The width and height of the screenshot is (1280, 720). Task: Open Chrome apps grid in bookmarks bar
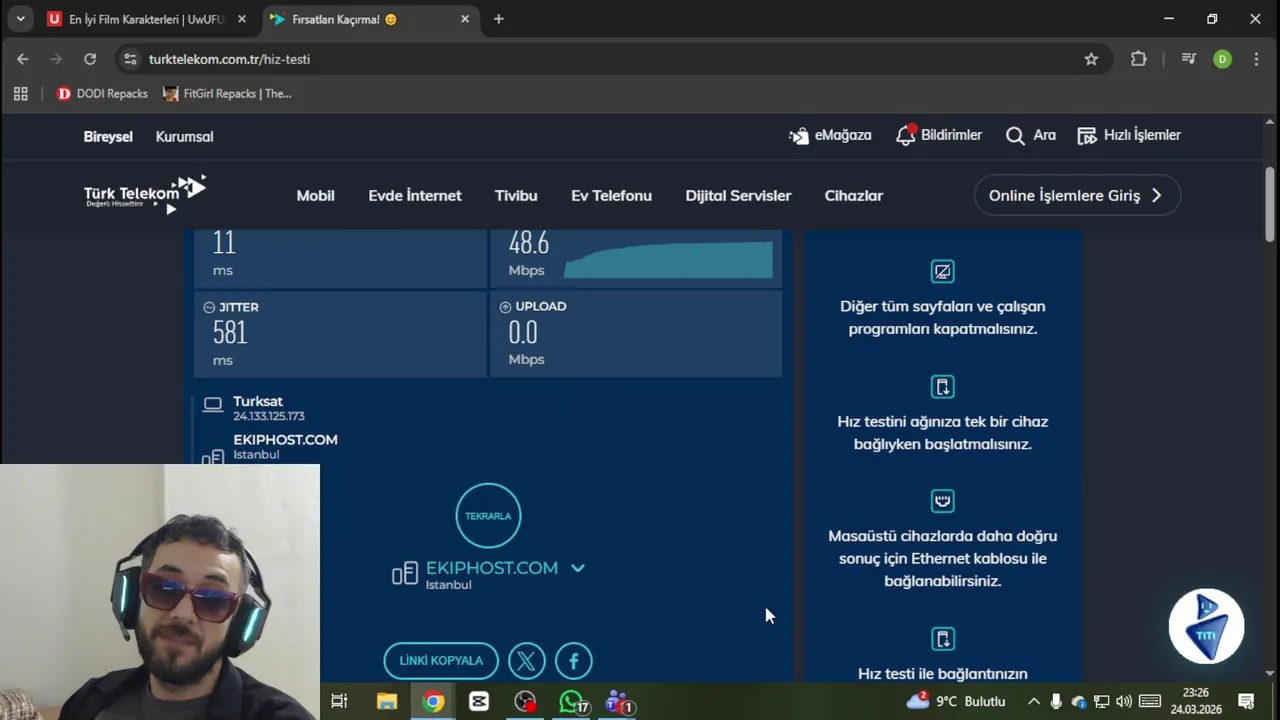click(20, 94)
